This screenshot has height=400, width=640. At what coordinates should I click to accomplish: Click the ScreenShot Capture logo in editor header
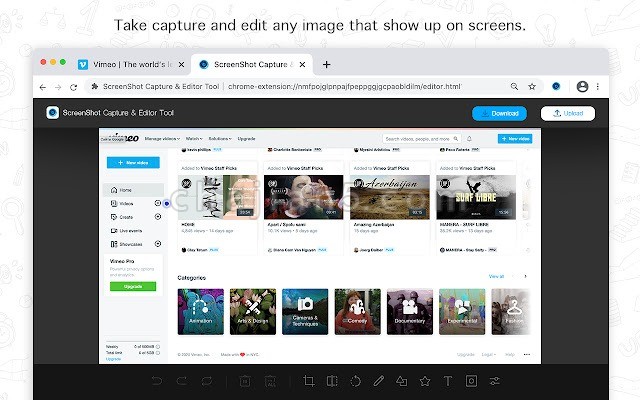pos(53,113)
